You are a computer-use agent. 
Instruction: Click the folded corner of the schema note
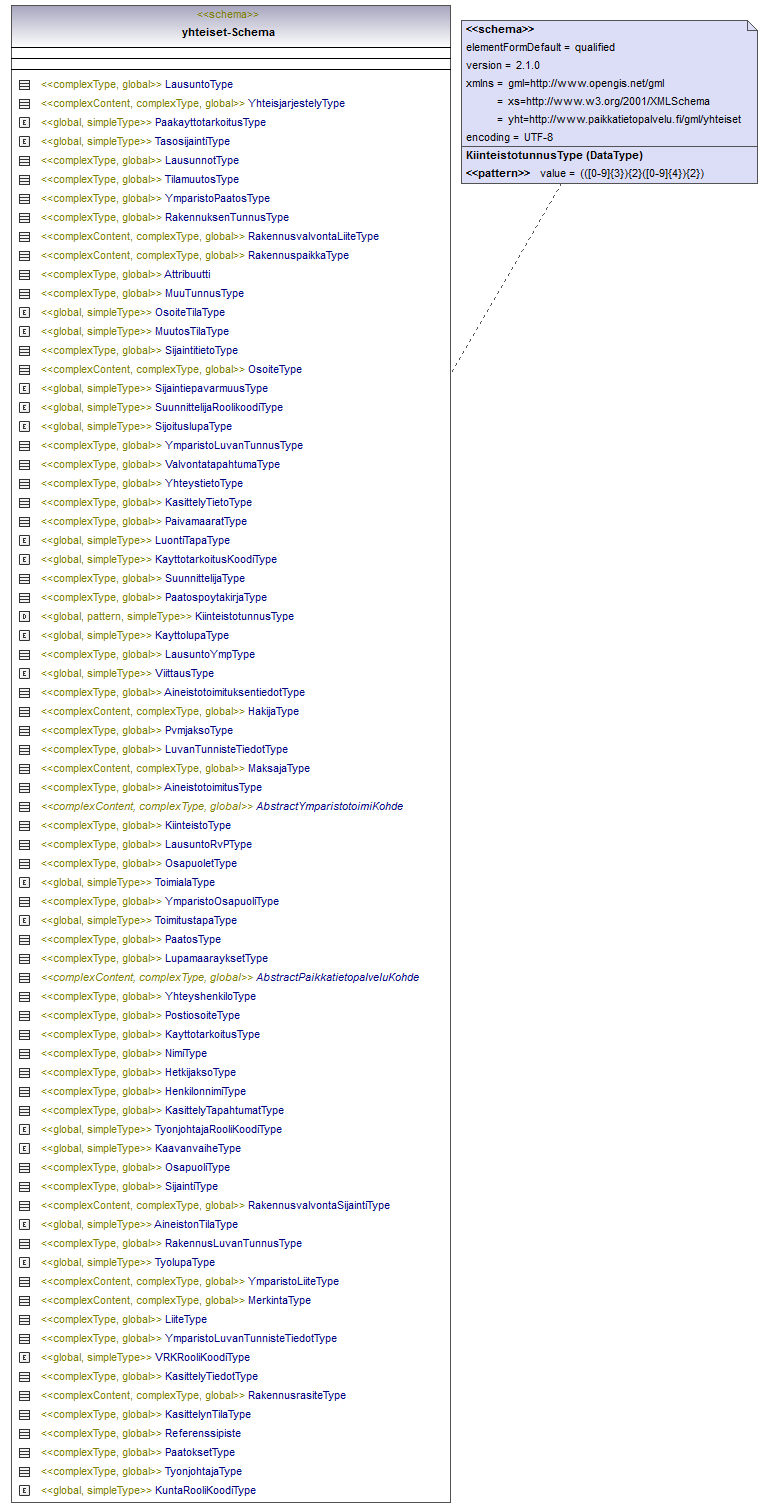point(750,27)
